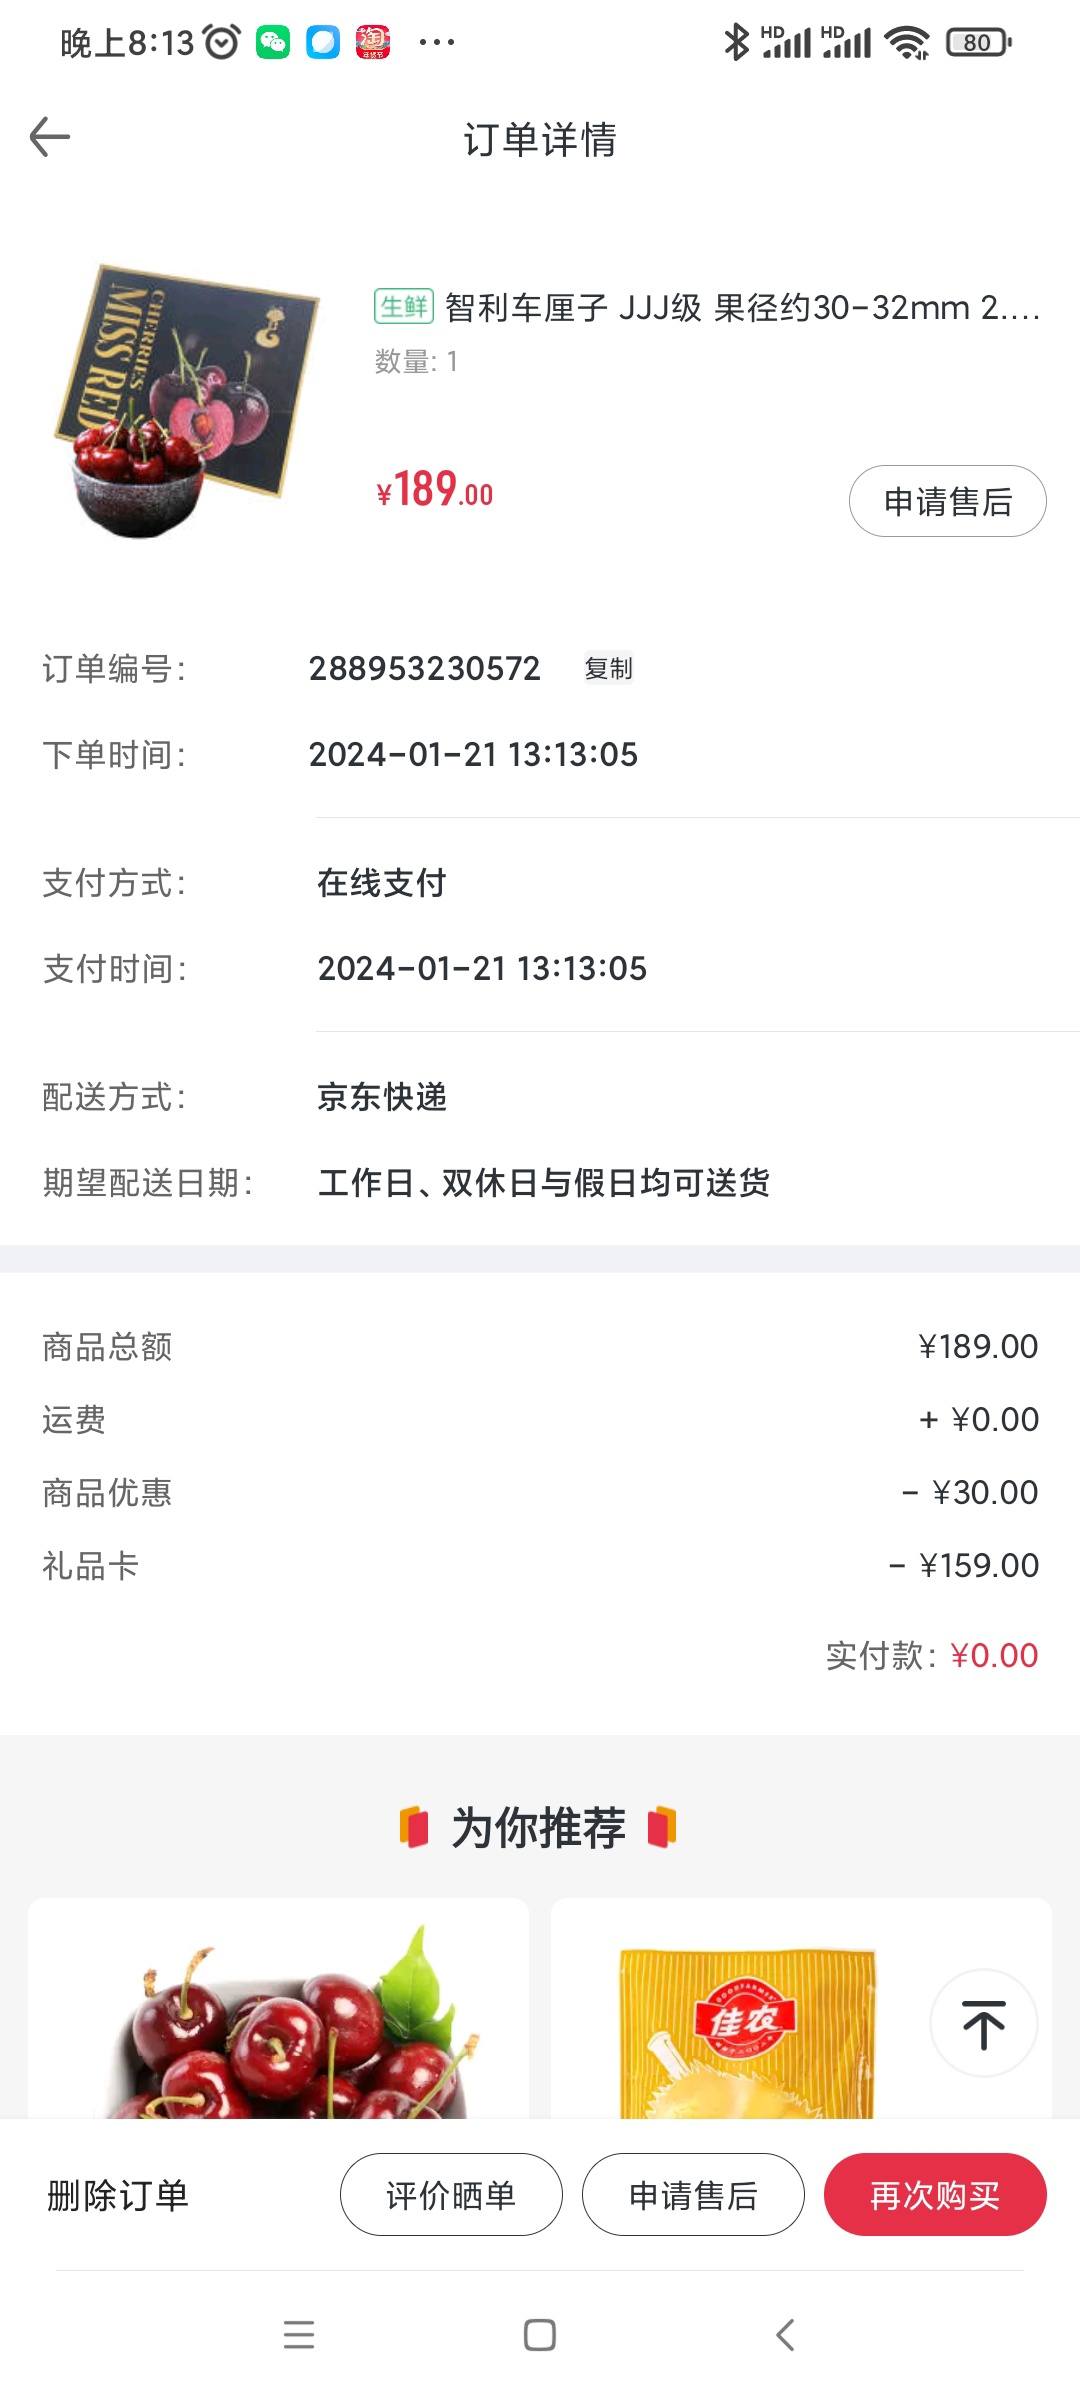1080x2400 pixels.
Task: Copy order number with 复制
Action: coord(608,668)
